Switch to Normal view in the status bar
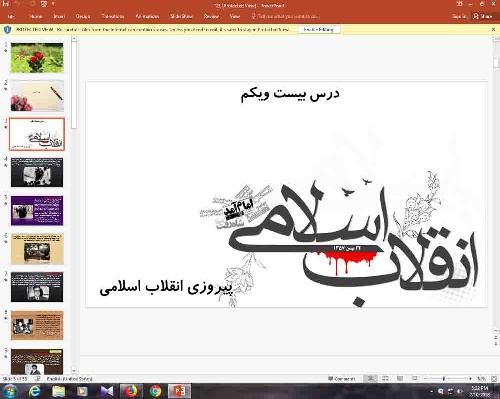The image size is (500, 399). [370, 378]
